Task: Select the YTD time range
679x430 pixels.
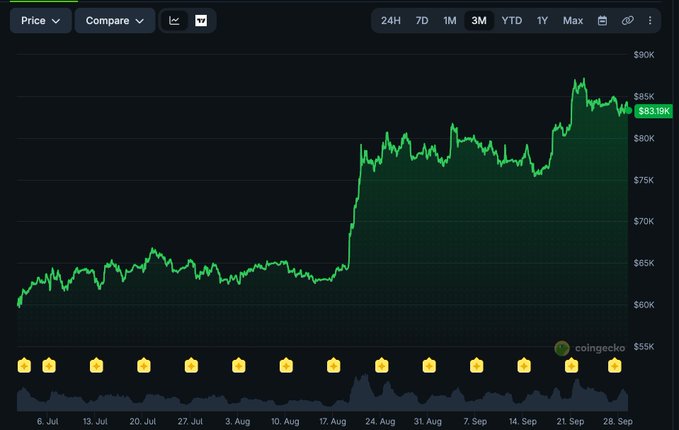Action: click(x=512, y=21)
